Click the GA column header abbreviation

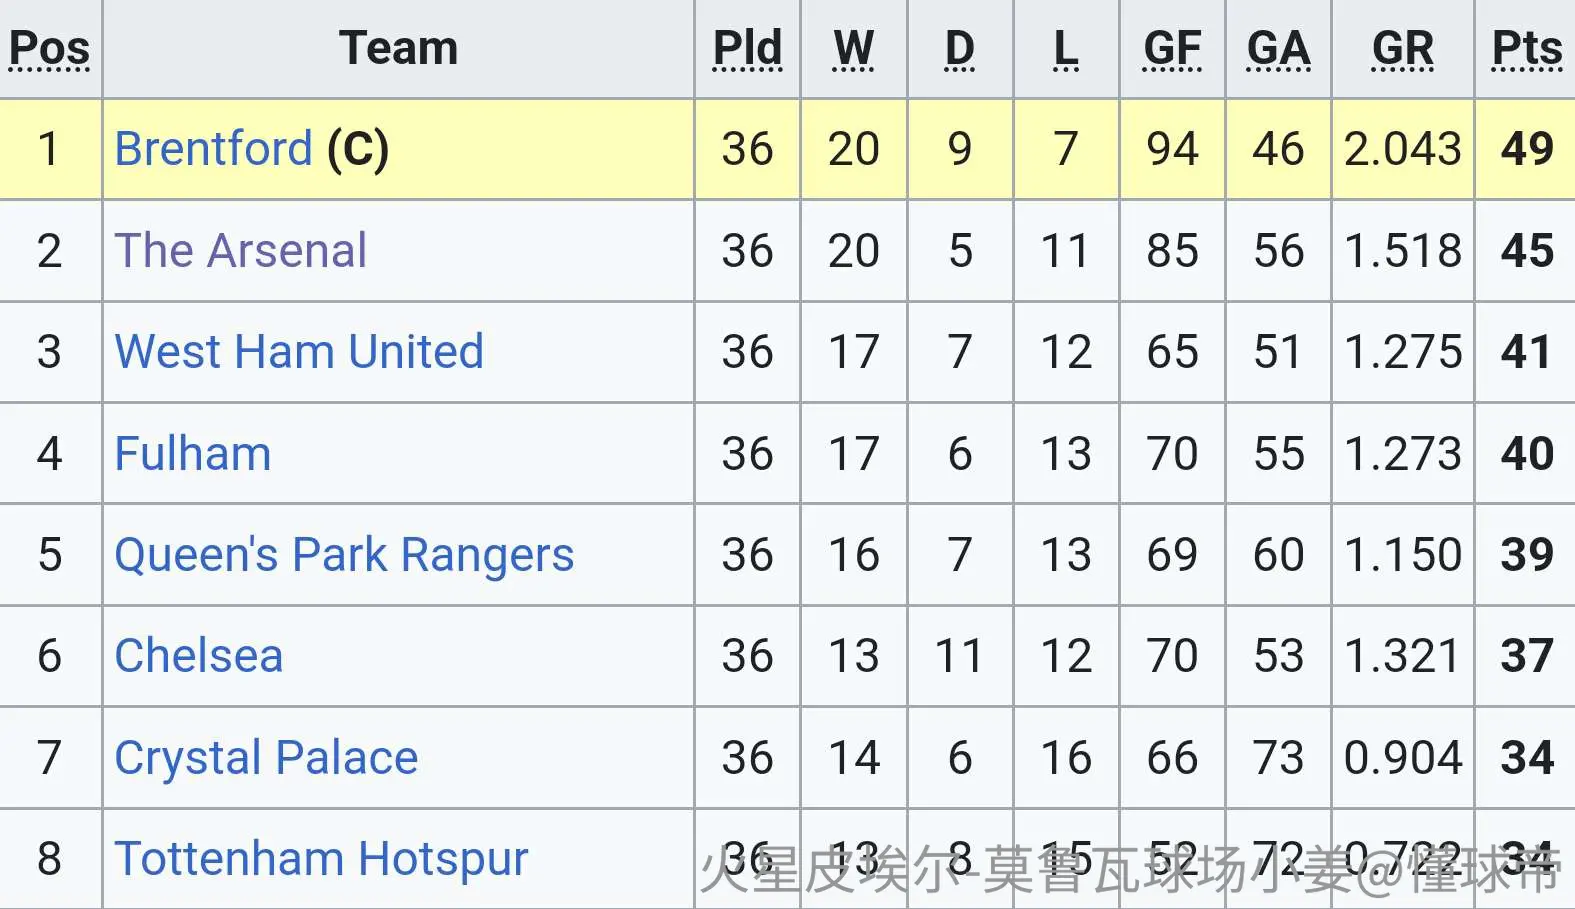click(1278, 48)
